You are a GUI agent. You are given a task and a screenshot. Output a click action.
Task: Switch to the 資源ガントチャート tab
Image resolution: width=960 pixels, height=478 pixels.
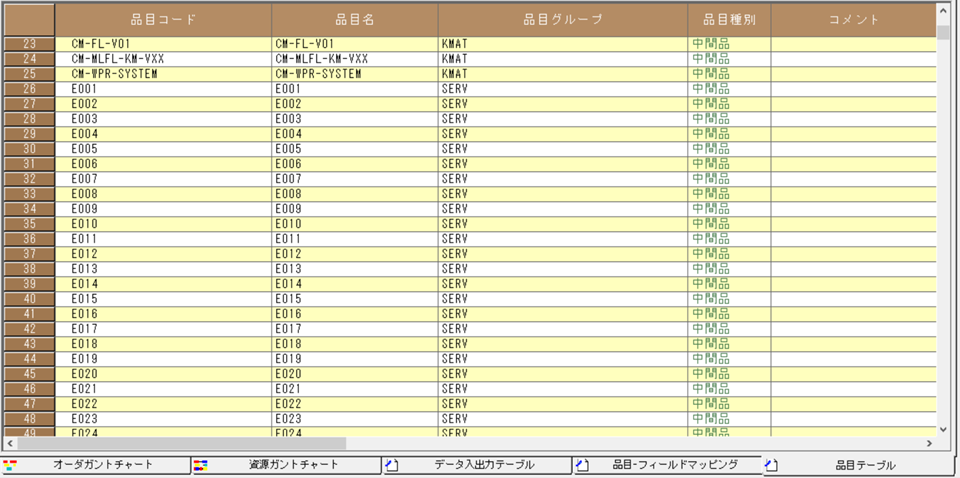[287, 465]
